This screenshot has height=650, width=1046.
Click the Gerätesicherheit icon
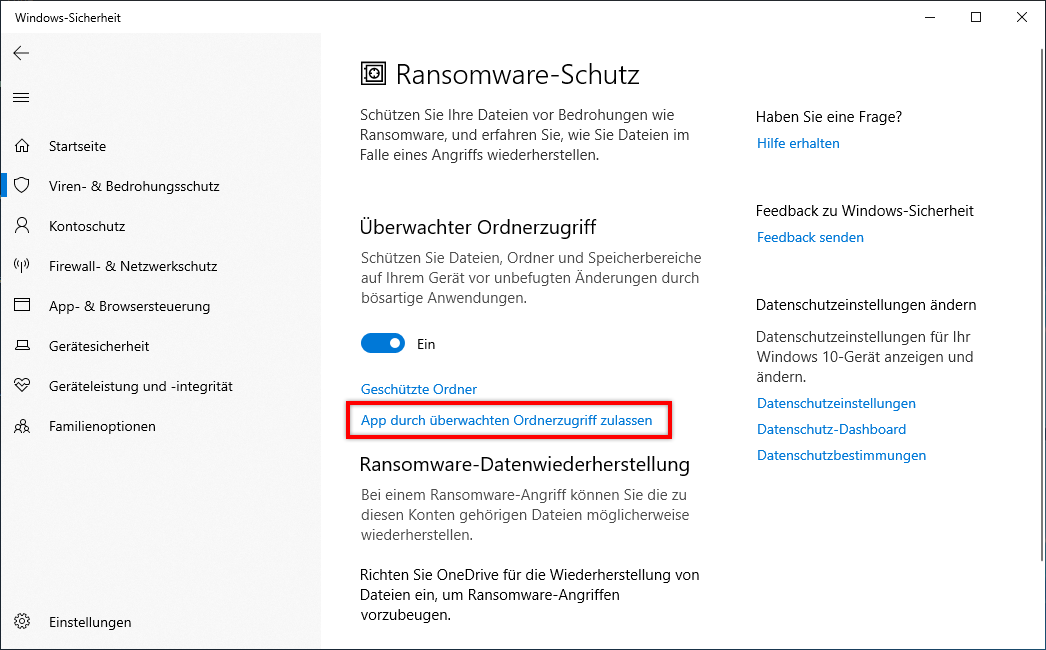[x=22, y=346]
